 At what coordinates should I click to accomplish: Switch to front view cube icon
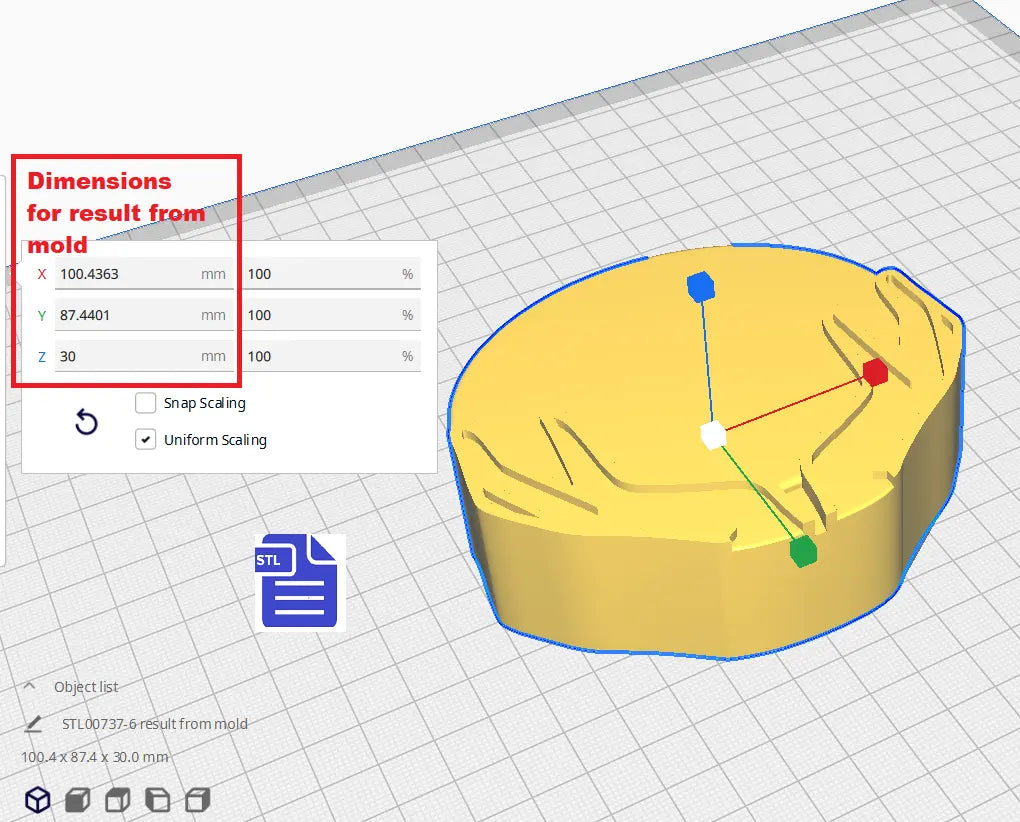tap(78, 800)
